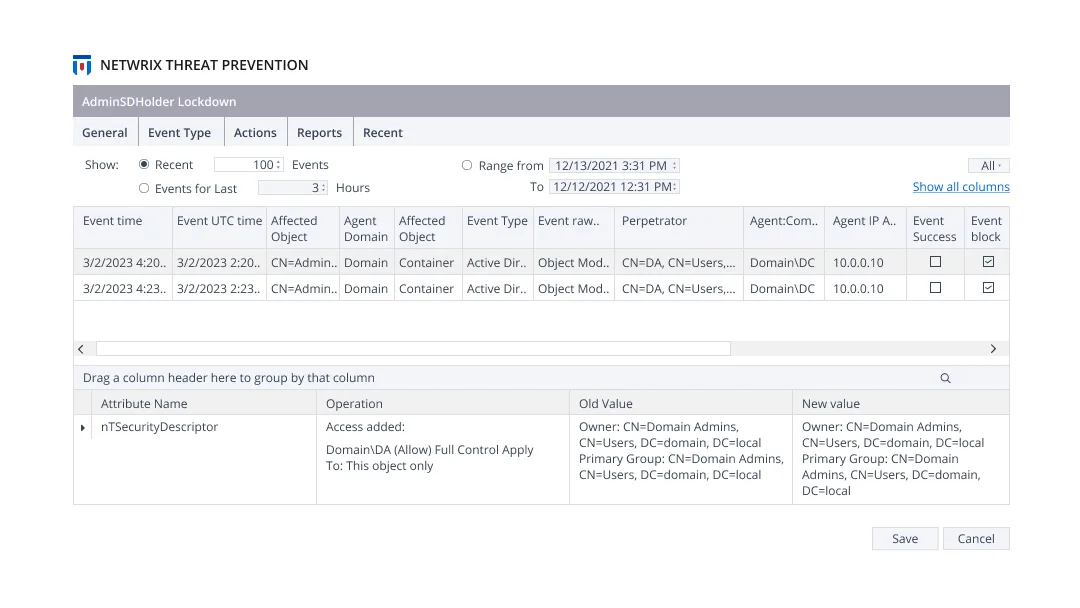Click the Event raw.. column header
This screenshot has height=608, width=1080.
tap(574, 228)
